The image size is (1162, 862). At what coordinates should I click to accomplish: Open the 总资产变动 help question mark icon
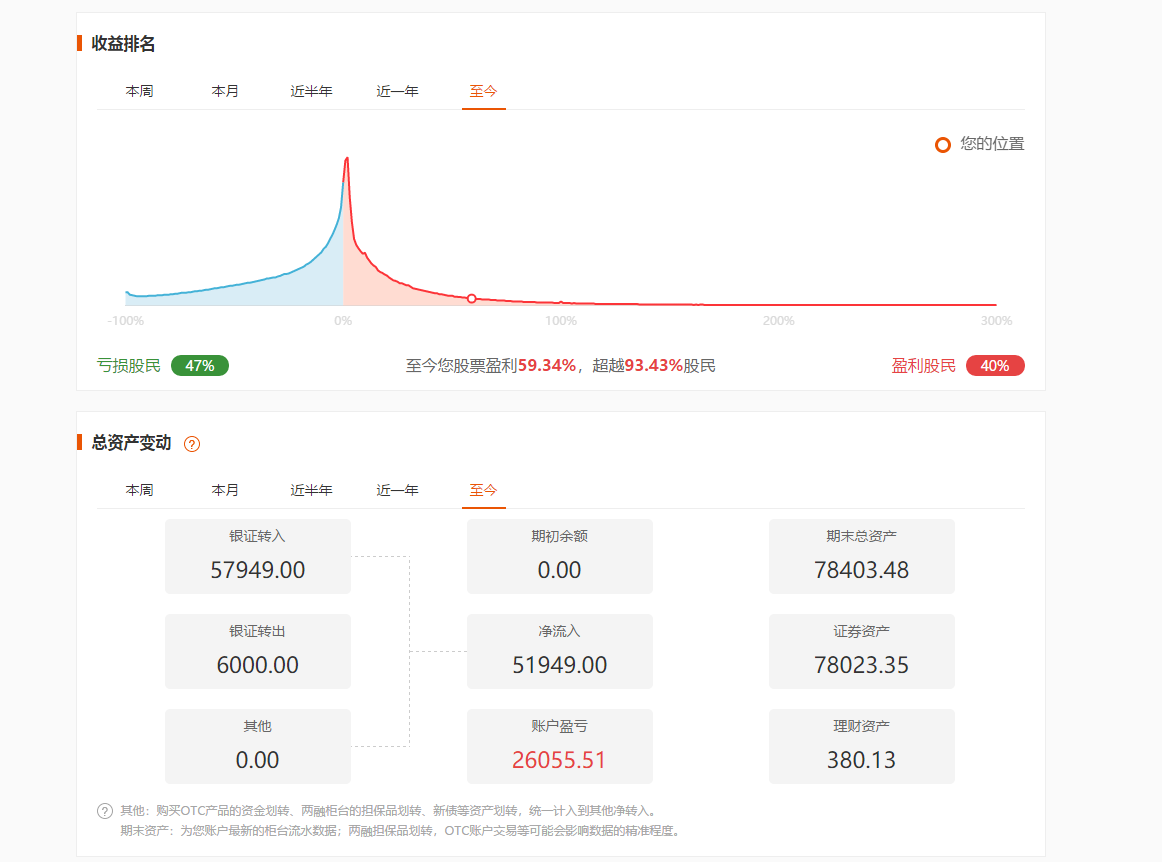[x=192, y=444]
